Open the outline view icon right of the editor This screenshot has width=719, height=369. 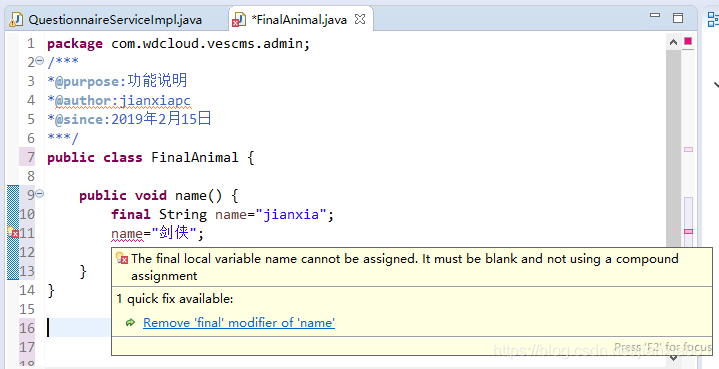pyautogui.click(x=713, y=19)
